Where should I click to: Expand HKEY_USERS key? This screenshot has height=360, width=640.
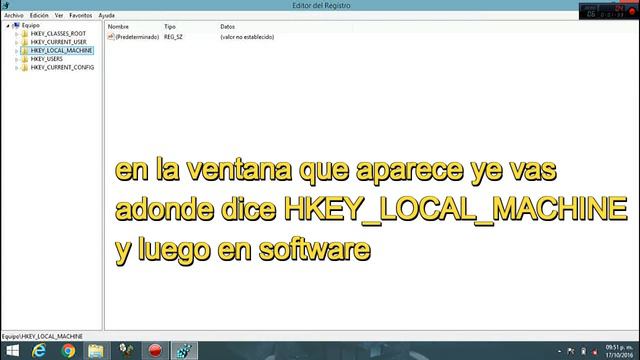coord(17,59)
